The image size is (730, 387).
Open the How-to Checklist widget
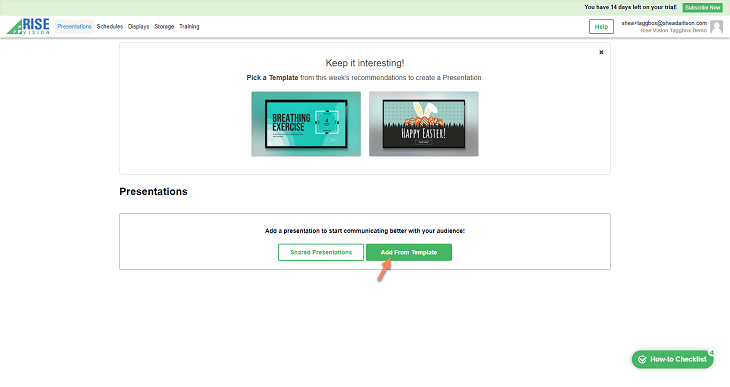point(673,359)
